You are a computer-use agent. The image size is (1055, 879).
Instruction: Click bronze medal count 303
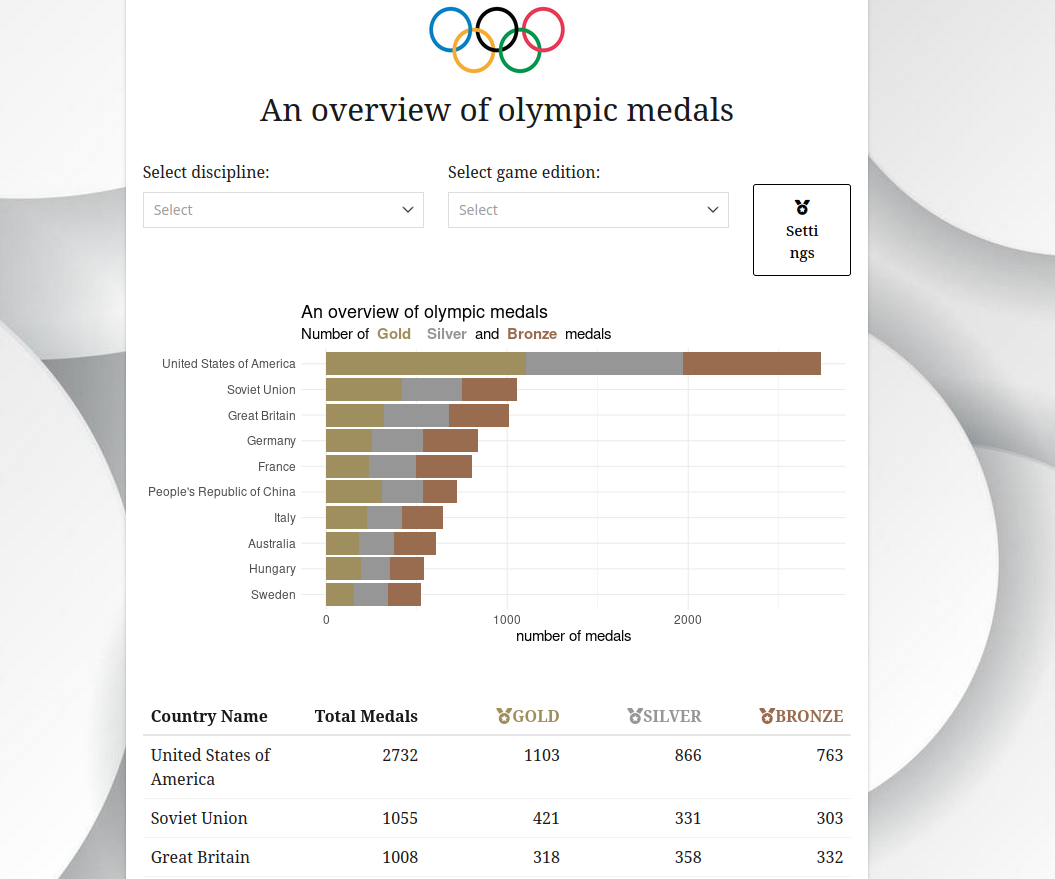point(830,818)
